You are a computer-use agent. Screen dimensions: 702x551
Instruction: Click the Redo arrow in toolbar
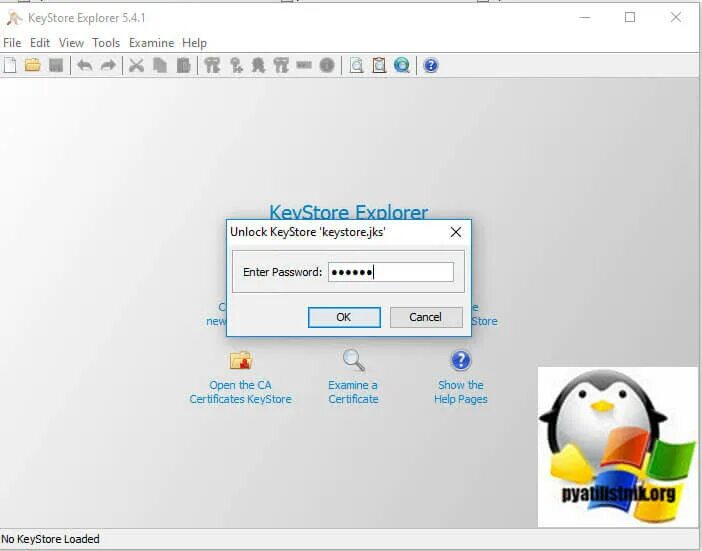pos(108,65)
